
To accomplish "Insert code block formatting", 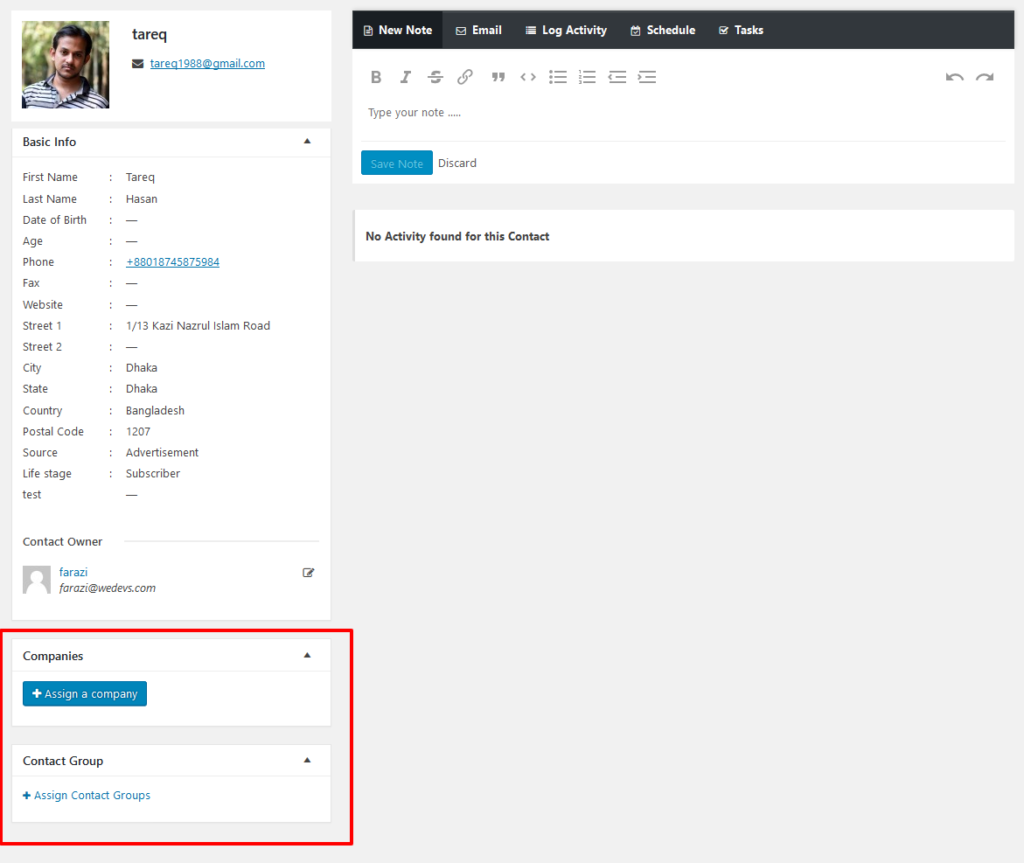I will pos(527,77).
